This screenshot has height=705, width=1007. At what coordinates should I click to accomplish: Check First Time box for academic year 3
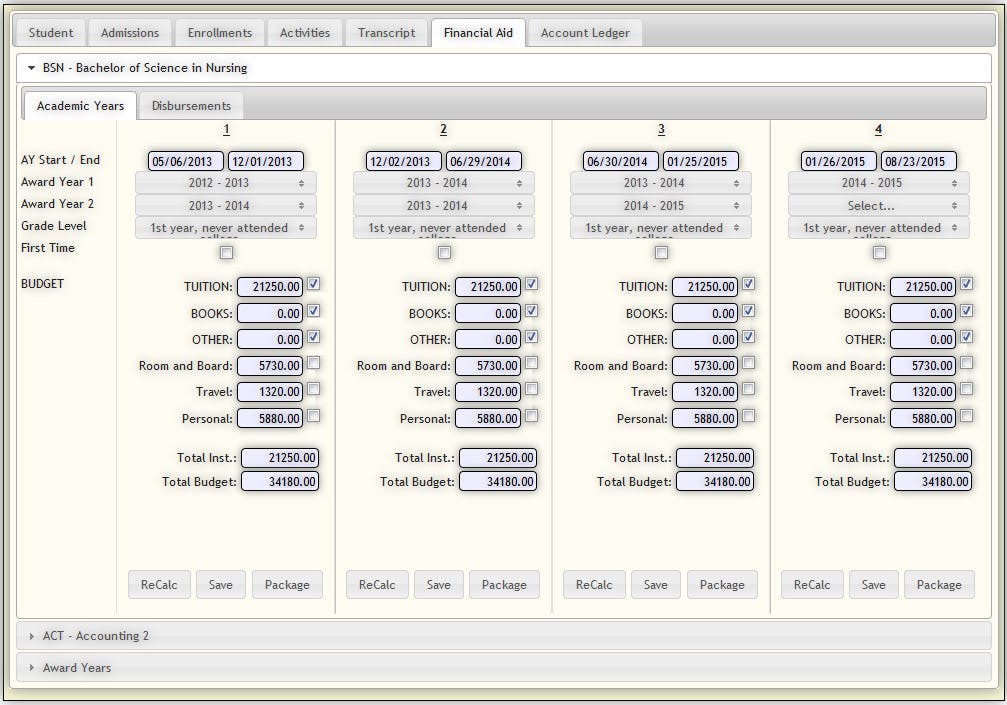[x=661, y=253]
